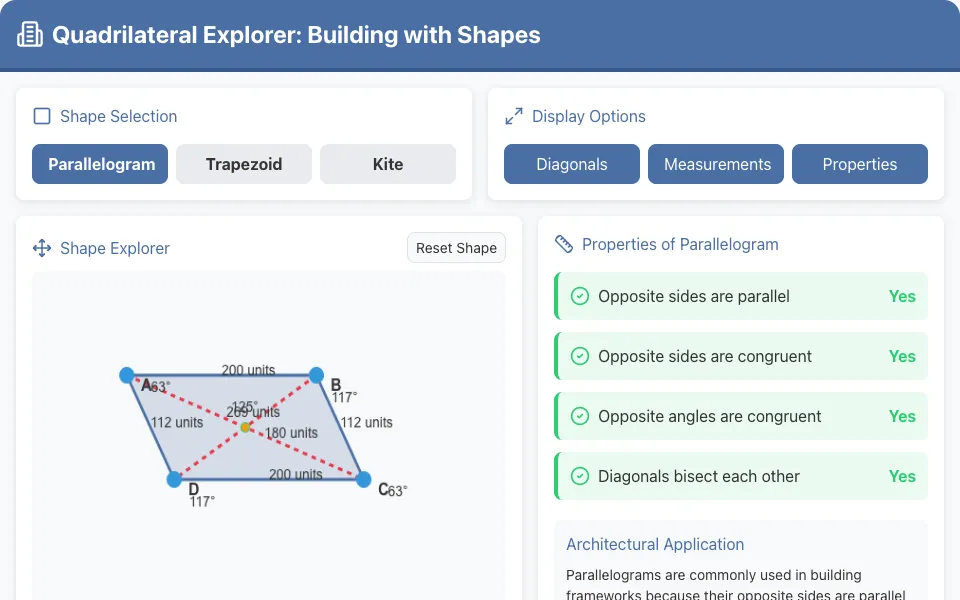Click the ruler icon beside Properties of Parallelogram

coord(563,244)
